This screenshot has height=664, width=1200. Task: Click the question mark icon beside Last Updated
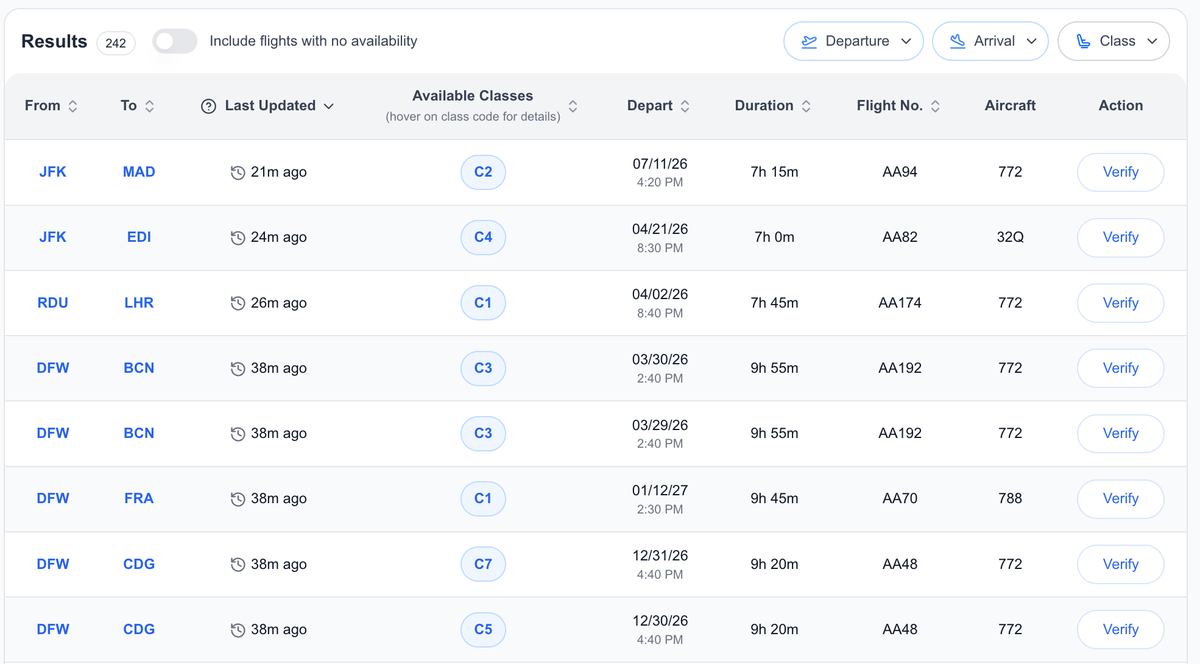tap(208, 105)
